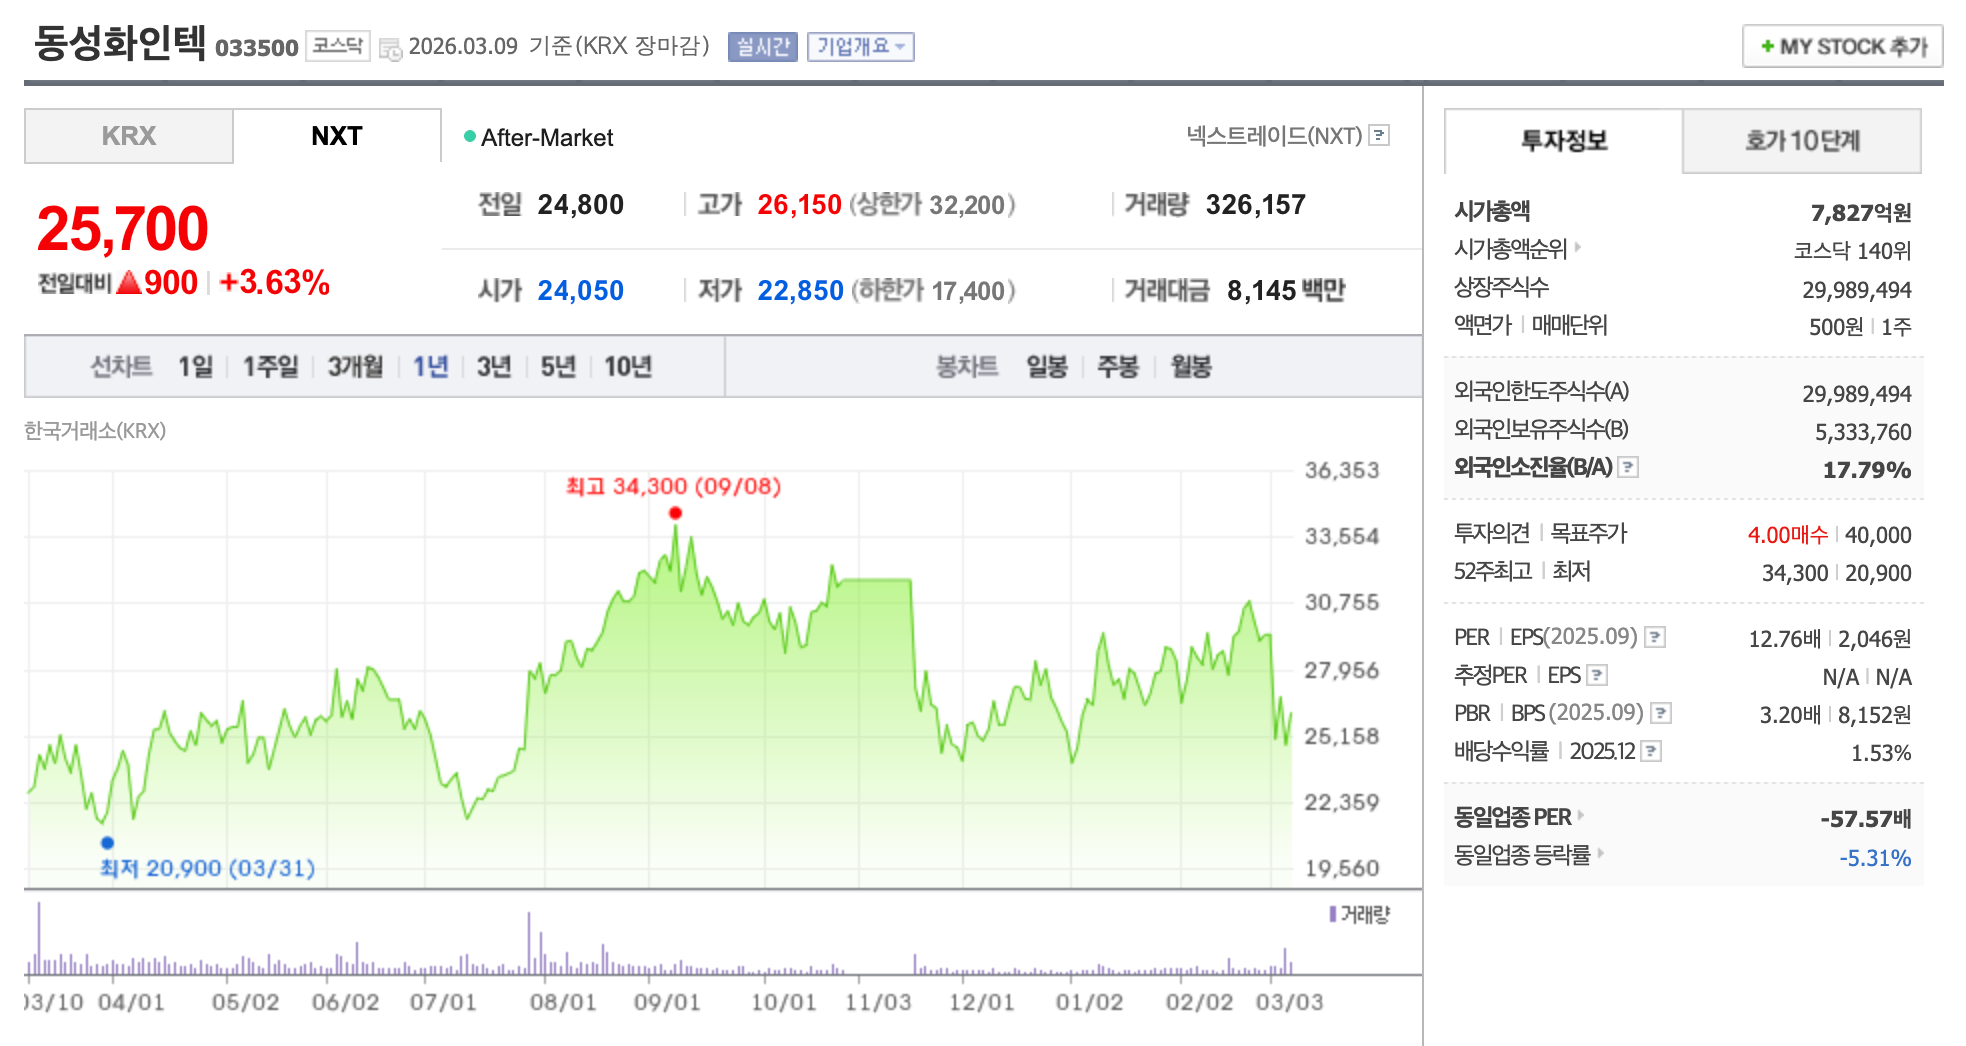The width and height of the screenshot is (1966, 1046).
Task: Click the current price 25,700
Action: 123,229
